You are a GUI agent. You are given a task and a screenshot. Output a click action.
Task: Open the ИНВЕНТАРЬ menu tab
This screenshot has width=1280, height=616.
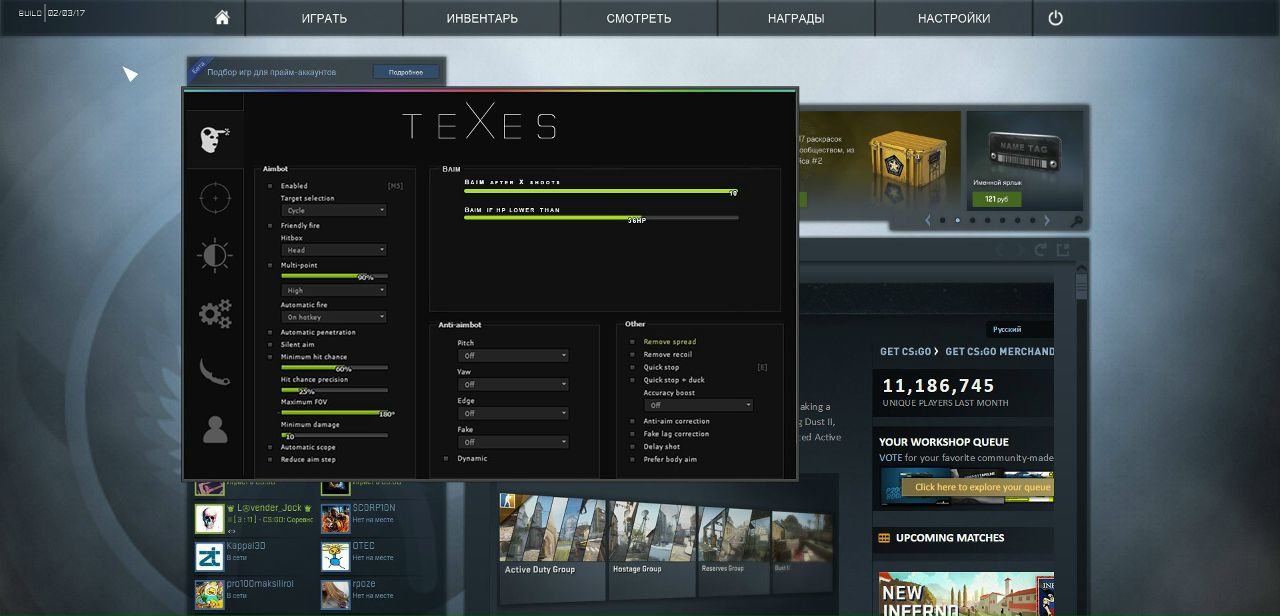(482, 18)
